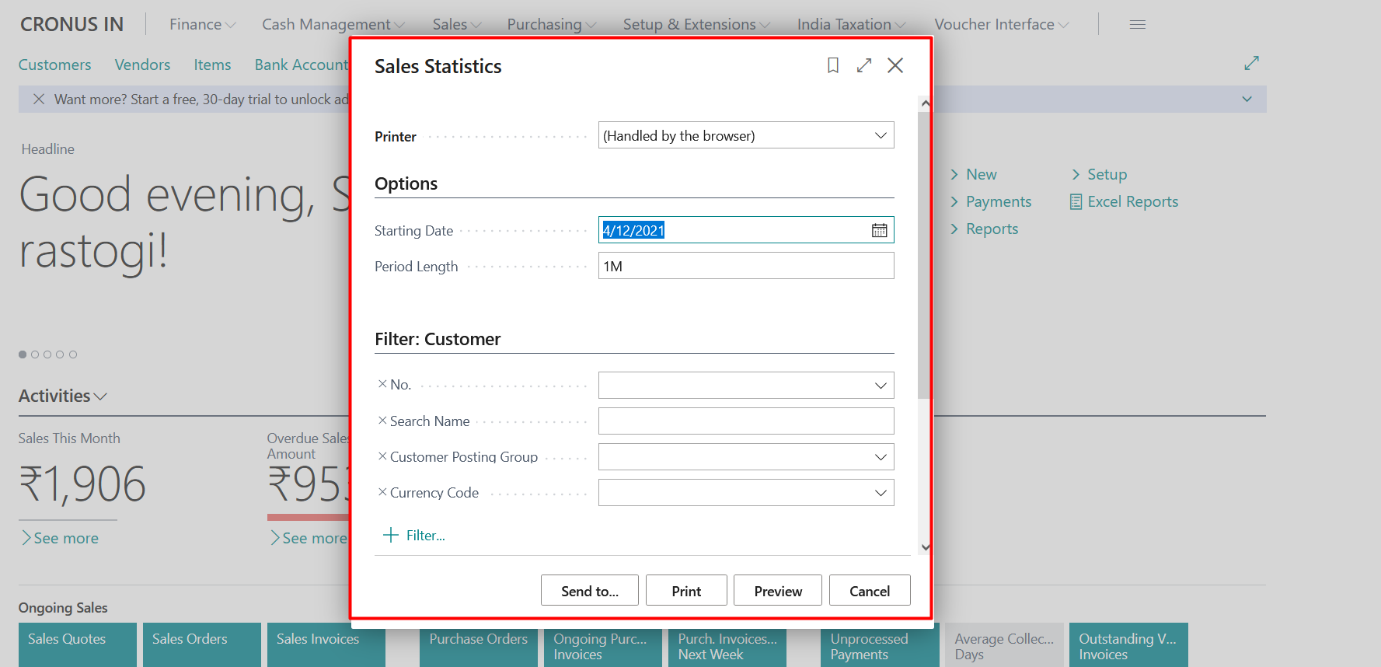Remove the Currency Code filter
This screenshot has height=667, width=1381.
pos(384,492)
